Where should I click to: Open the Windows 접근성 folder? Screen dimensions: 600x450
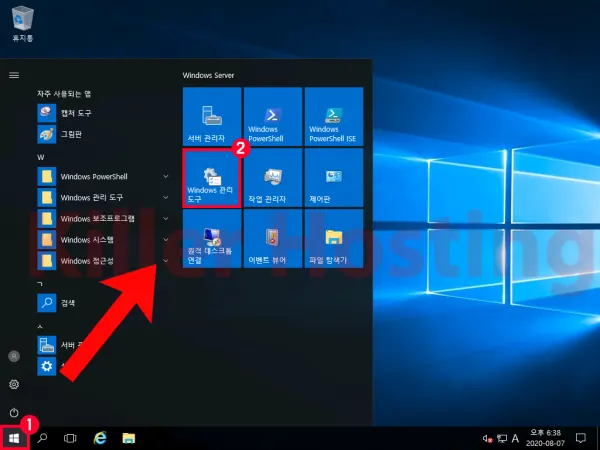(x=103, y=261)
